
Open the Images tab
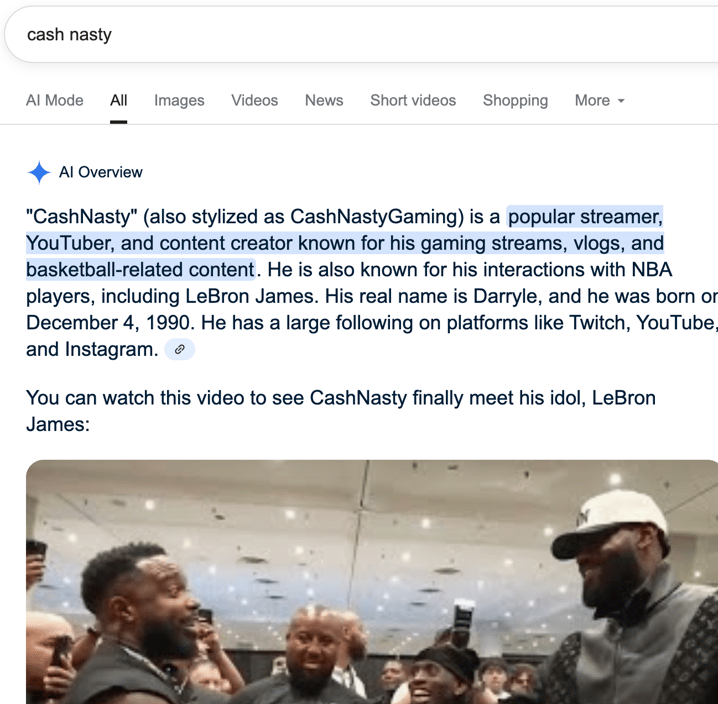tap(179, 100)
